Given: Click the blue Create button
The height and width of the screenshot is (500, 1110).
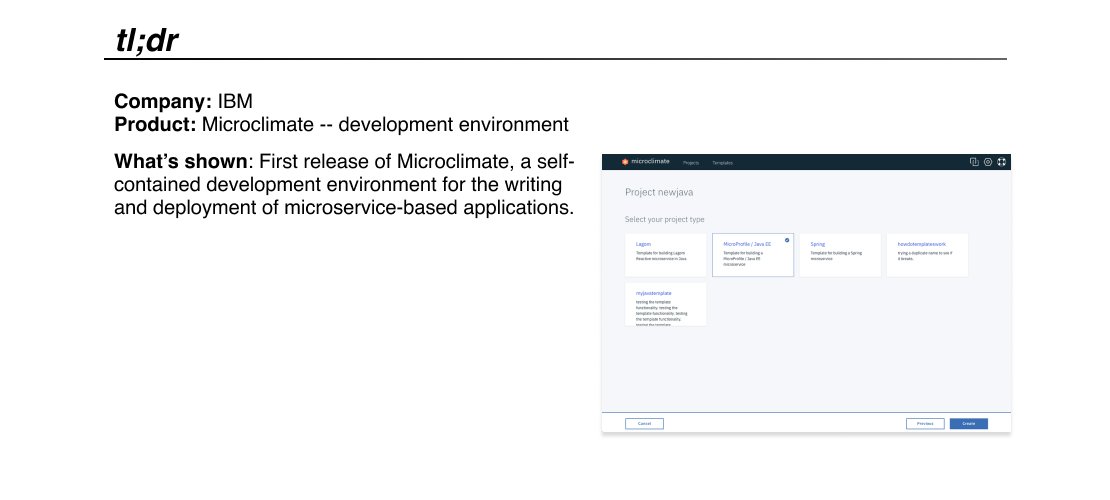Looking at the screenshot, I should (x=968, y=423).
